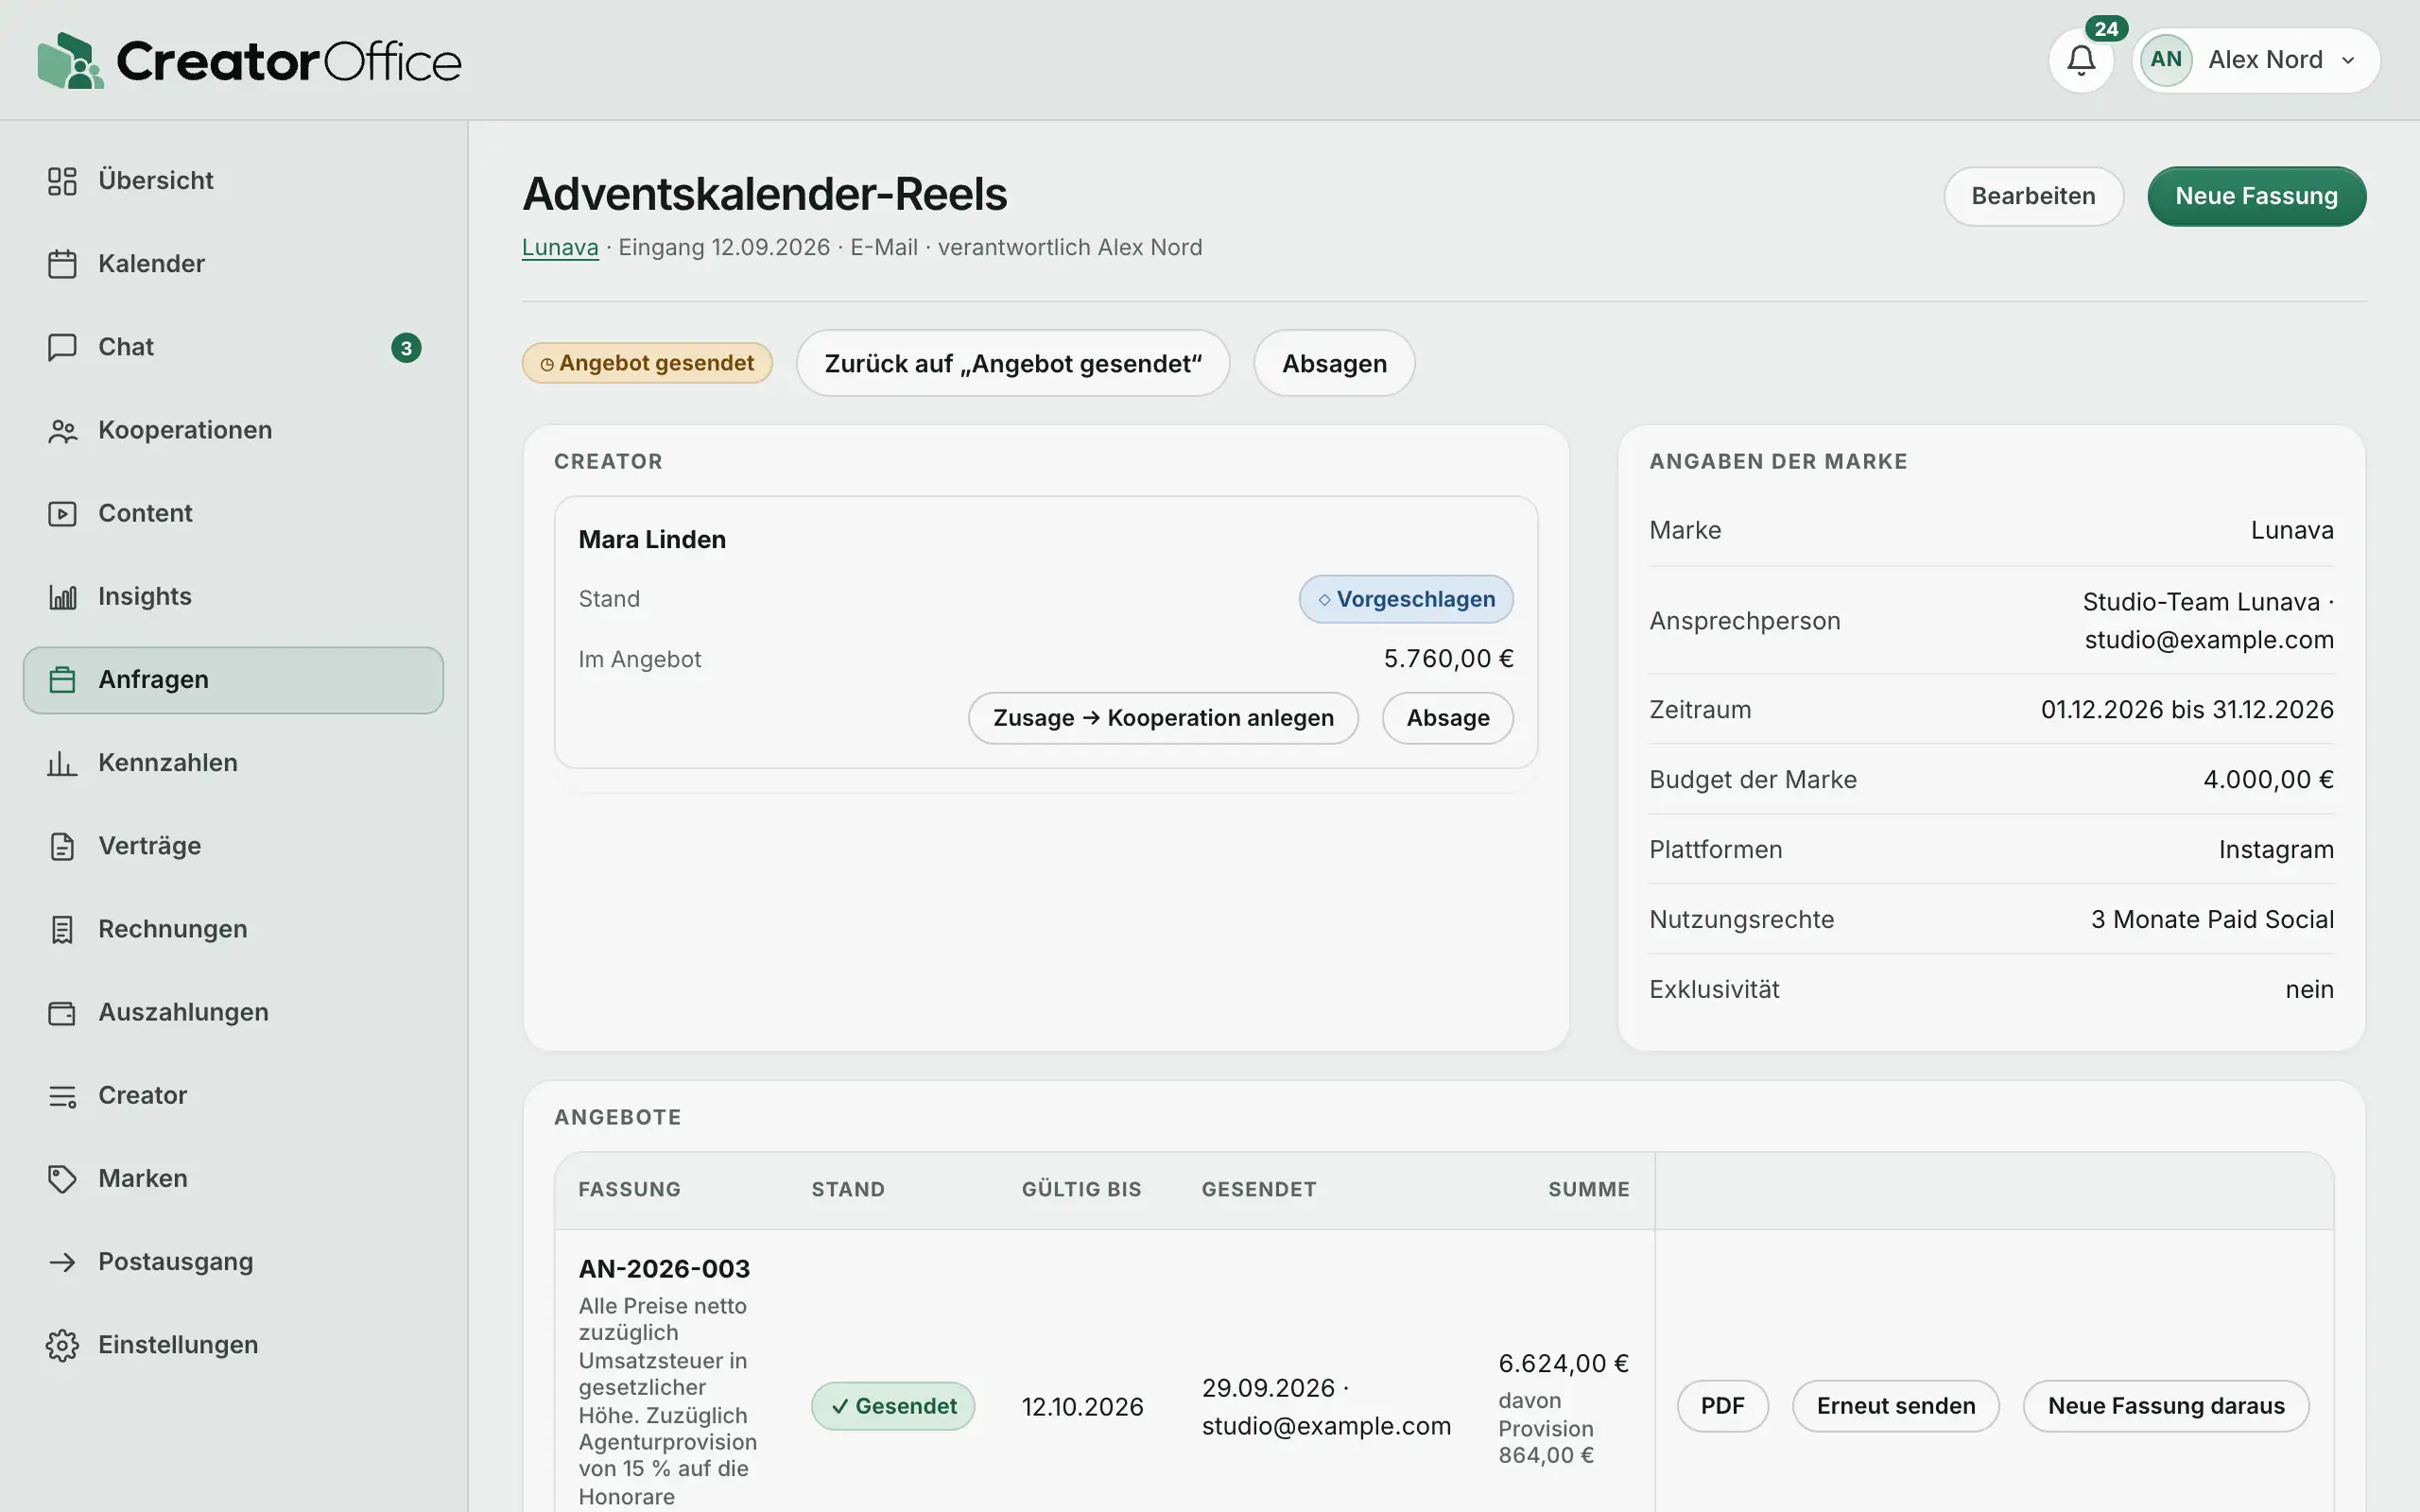Click the Verträge document icon
This screenshot has height=1512, width=2420.
tap(62, 846)
